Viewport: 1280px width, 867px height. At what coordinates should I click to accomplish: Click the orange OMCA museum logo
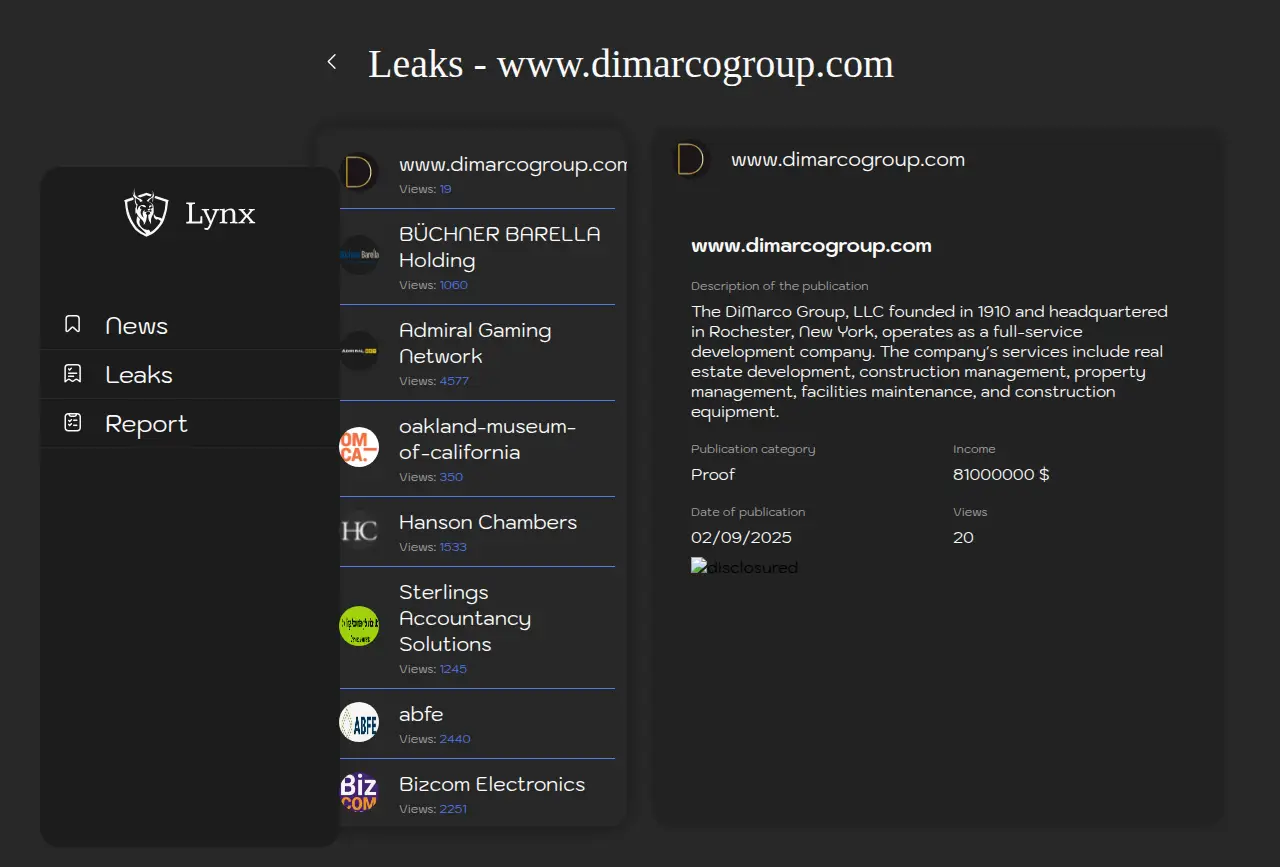[359, 447]
